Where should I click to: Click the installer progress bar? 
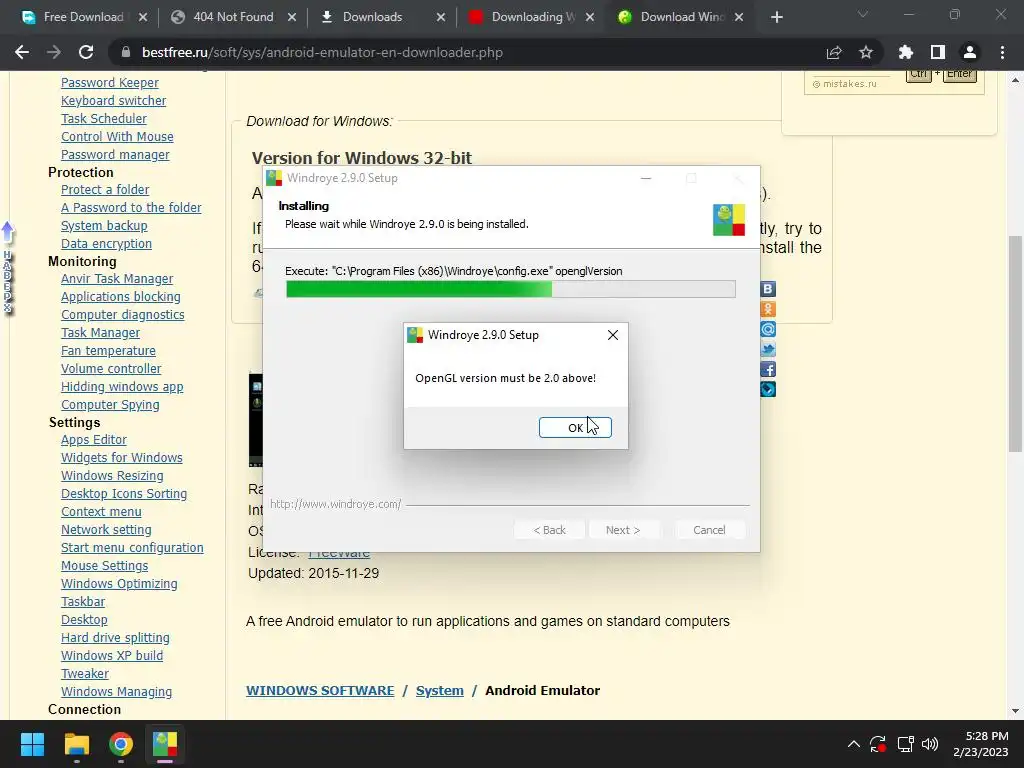point(511,289)
